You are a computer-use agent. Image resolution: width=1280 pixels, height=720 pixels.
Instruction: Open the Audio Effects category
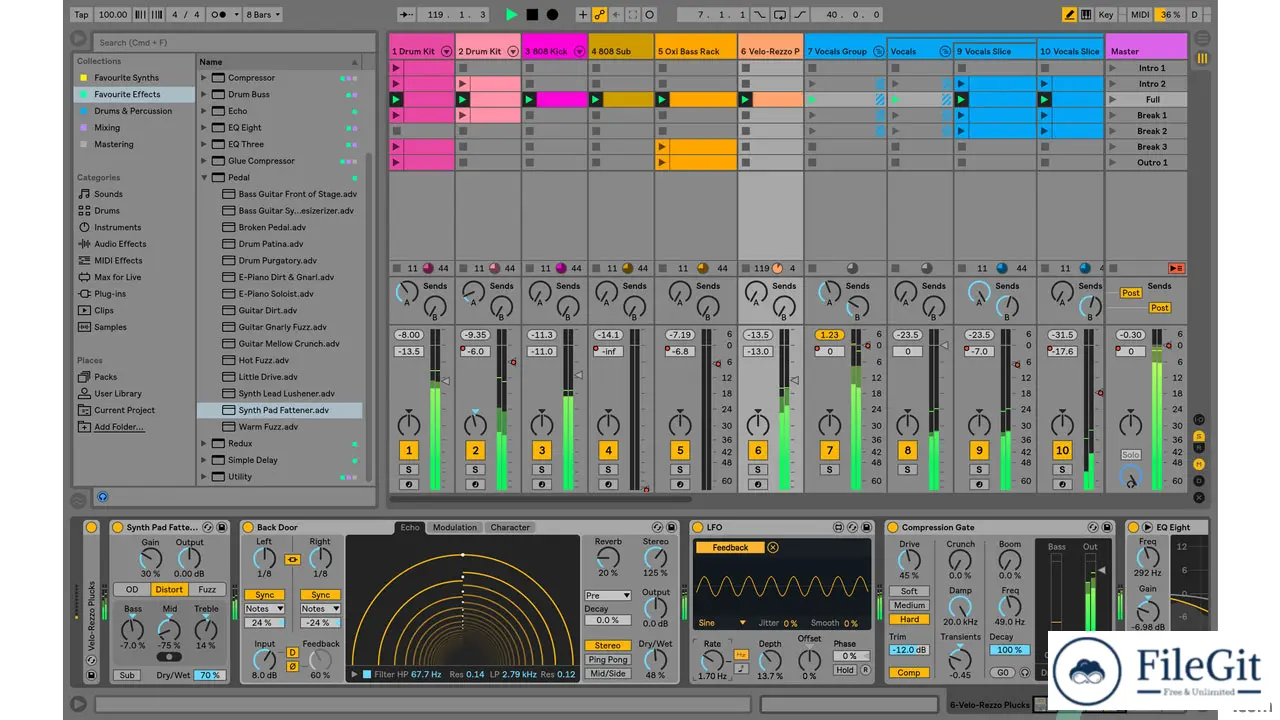120,244
